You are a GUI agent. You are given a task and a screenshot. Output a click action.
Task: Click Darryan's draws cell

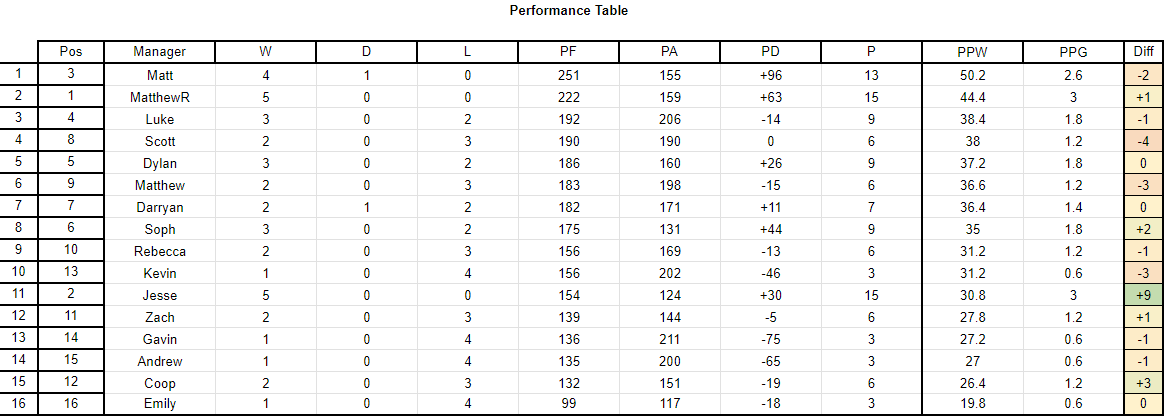366,208
